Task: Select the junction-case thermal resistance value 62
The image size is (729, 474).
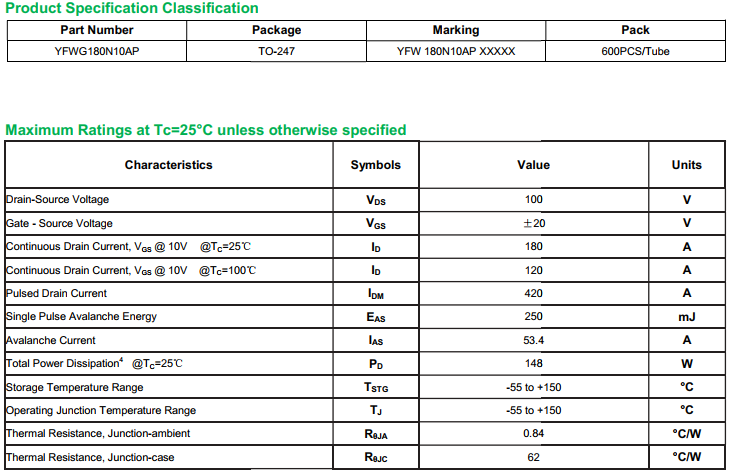Action: 533,457
